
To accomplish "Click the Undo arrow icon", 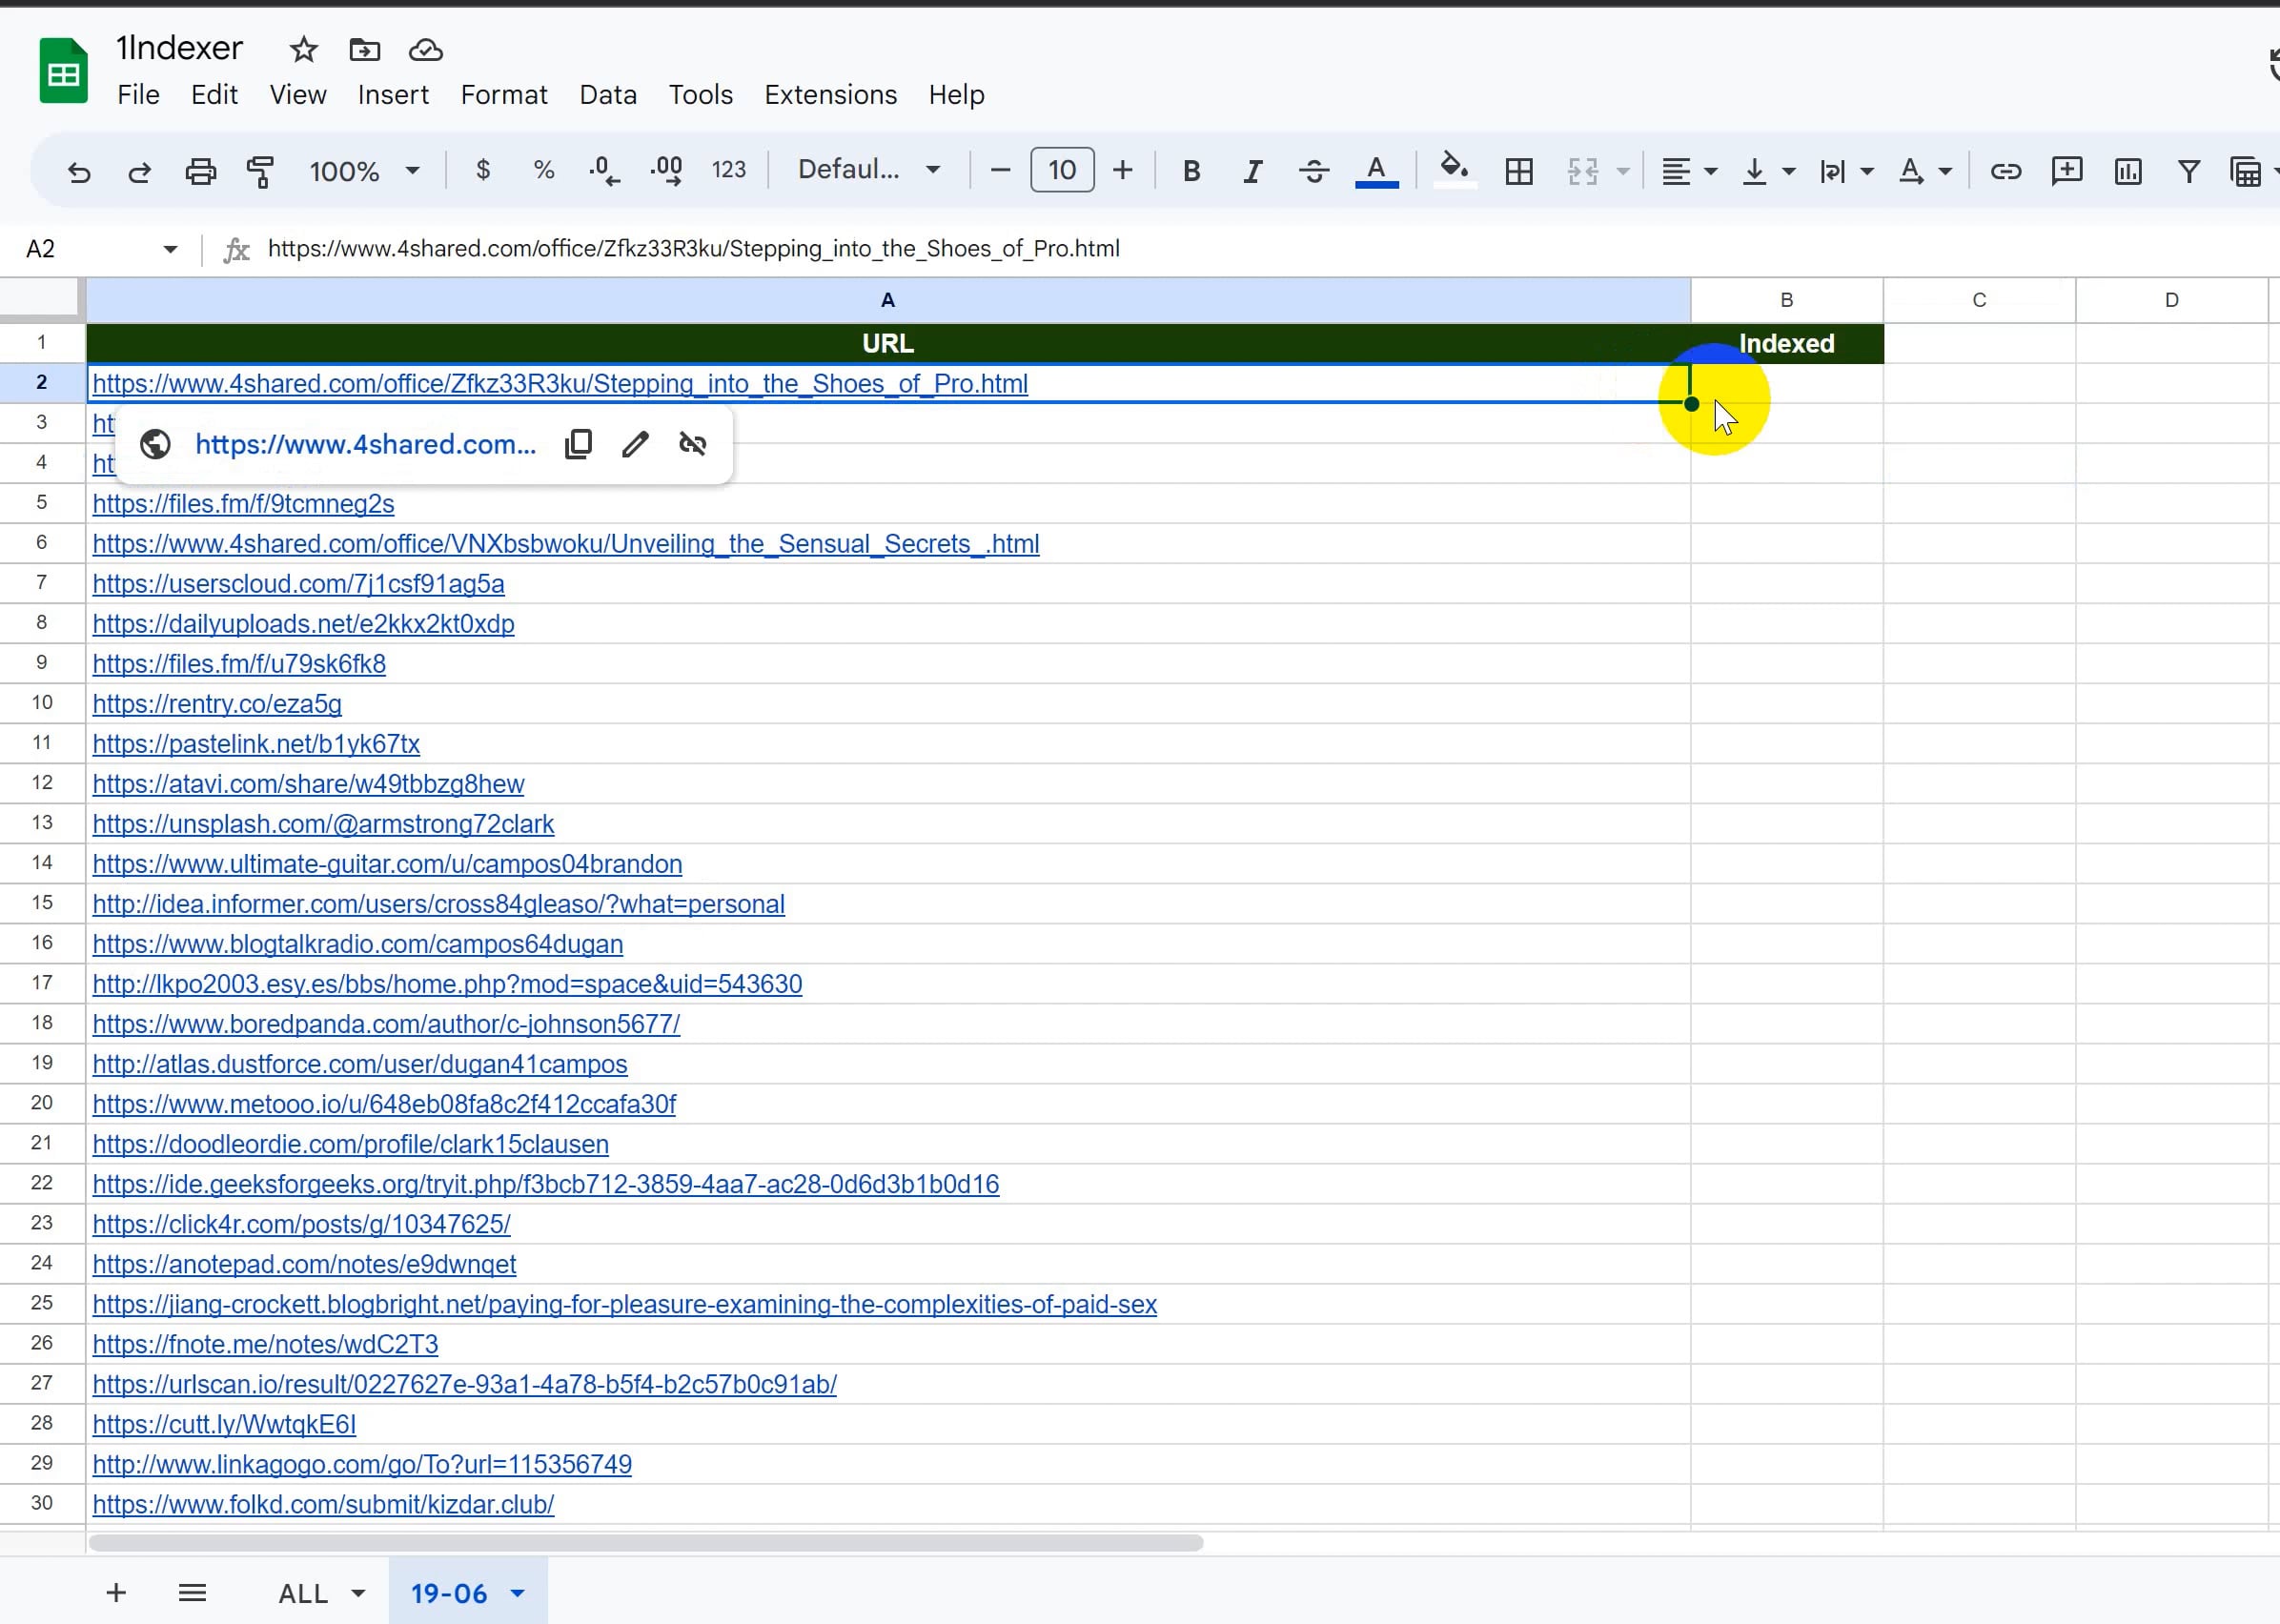I will pyautogui.click(x=79, y=172).
